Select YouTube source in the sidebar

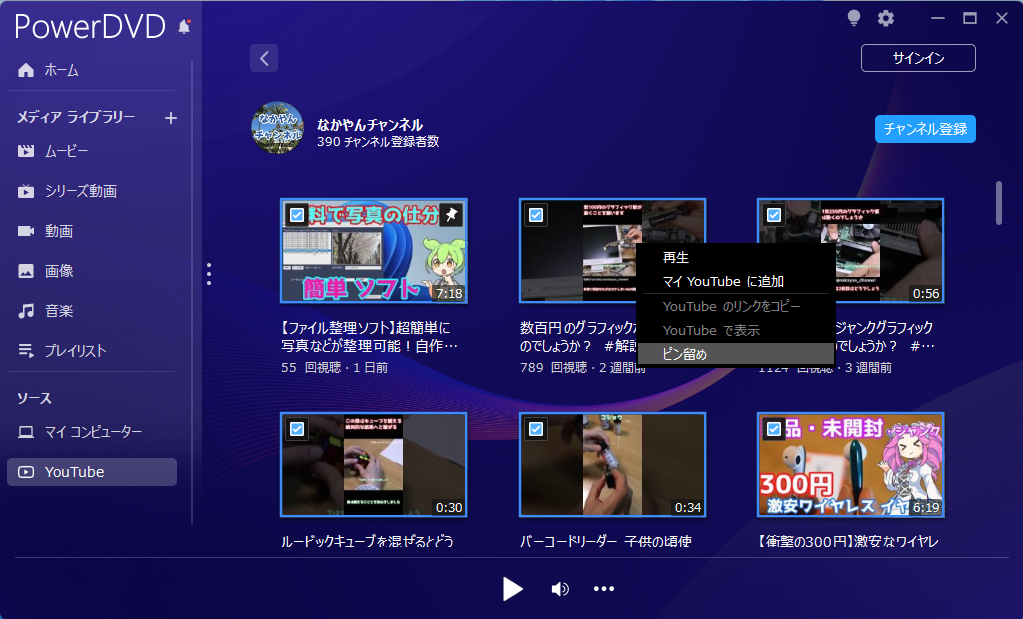92,472
